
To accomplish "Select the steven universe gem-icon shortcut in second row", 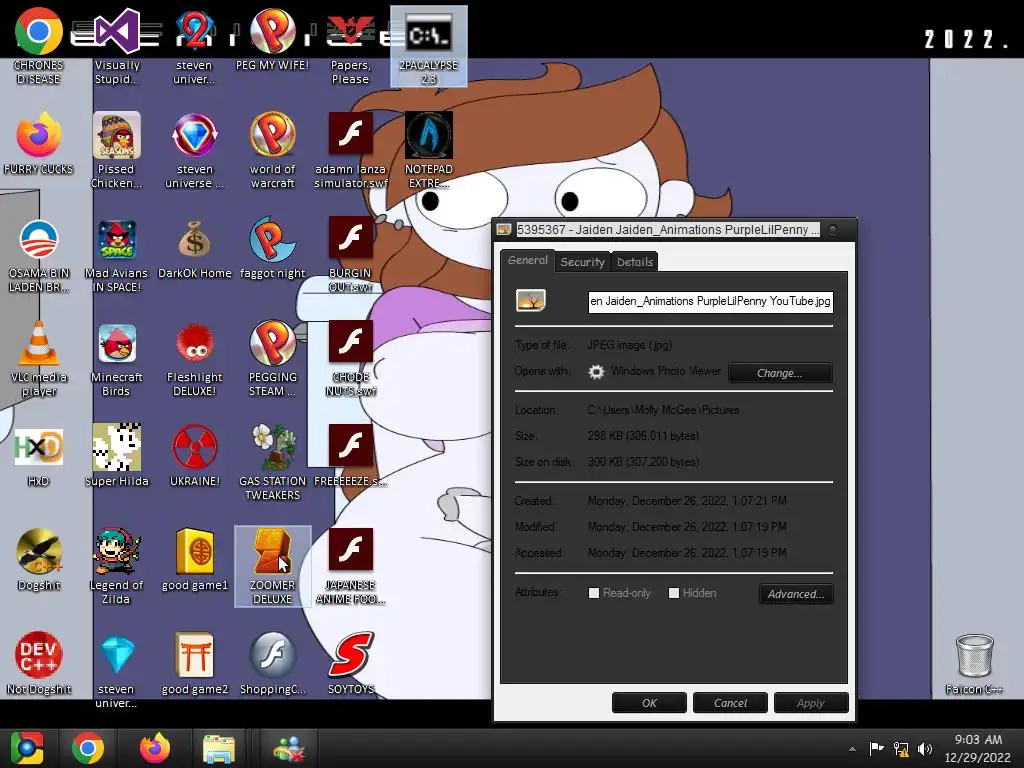I will (x=195, y=150).
